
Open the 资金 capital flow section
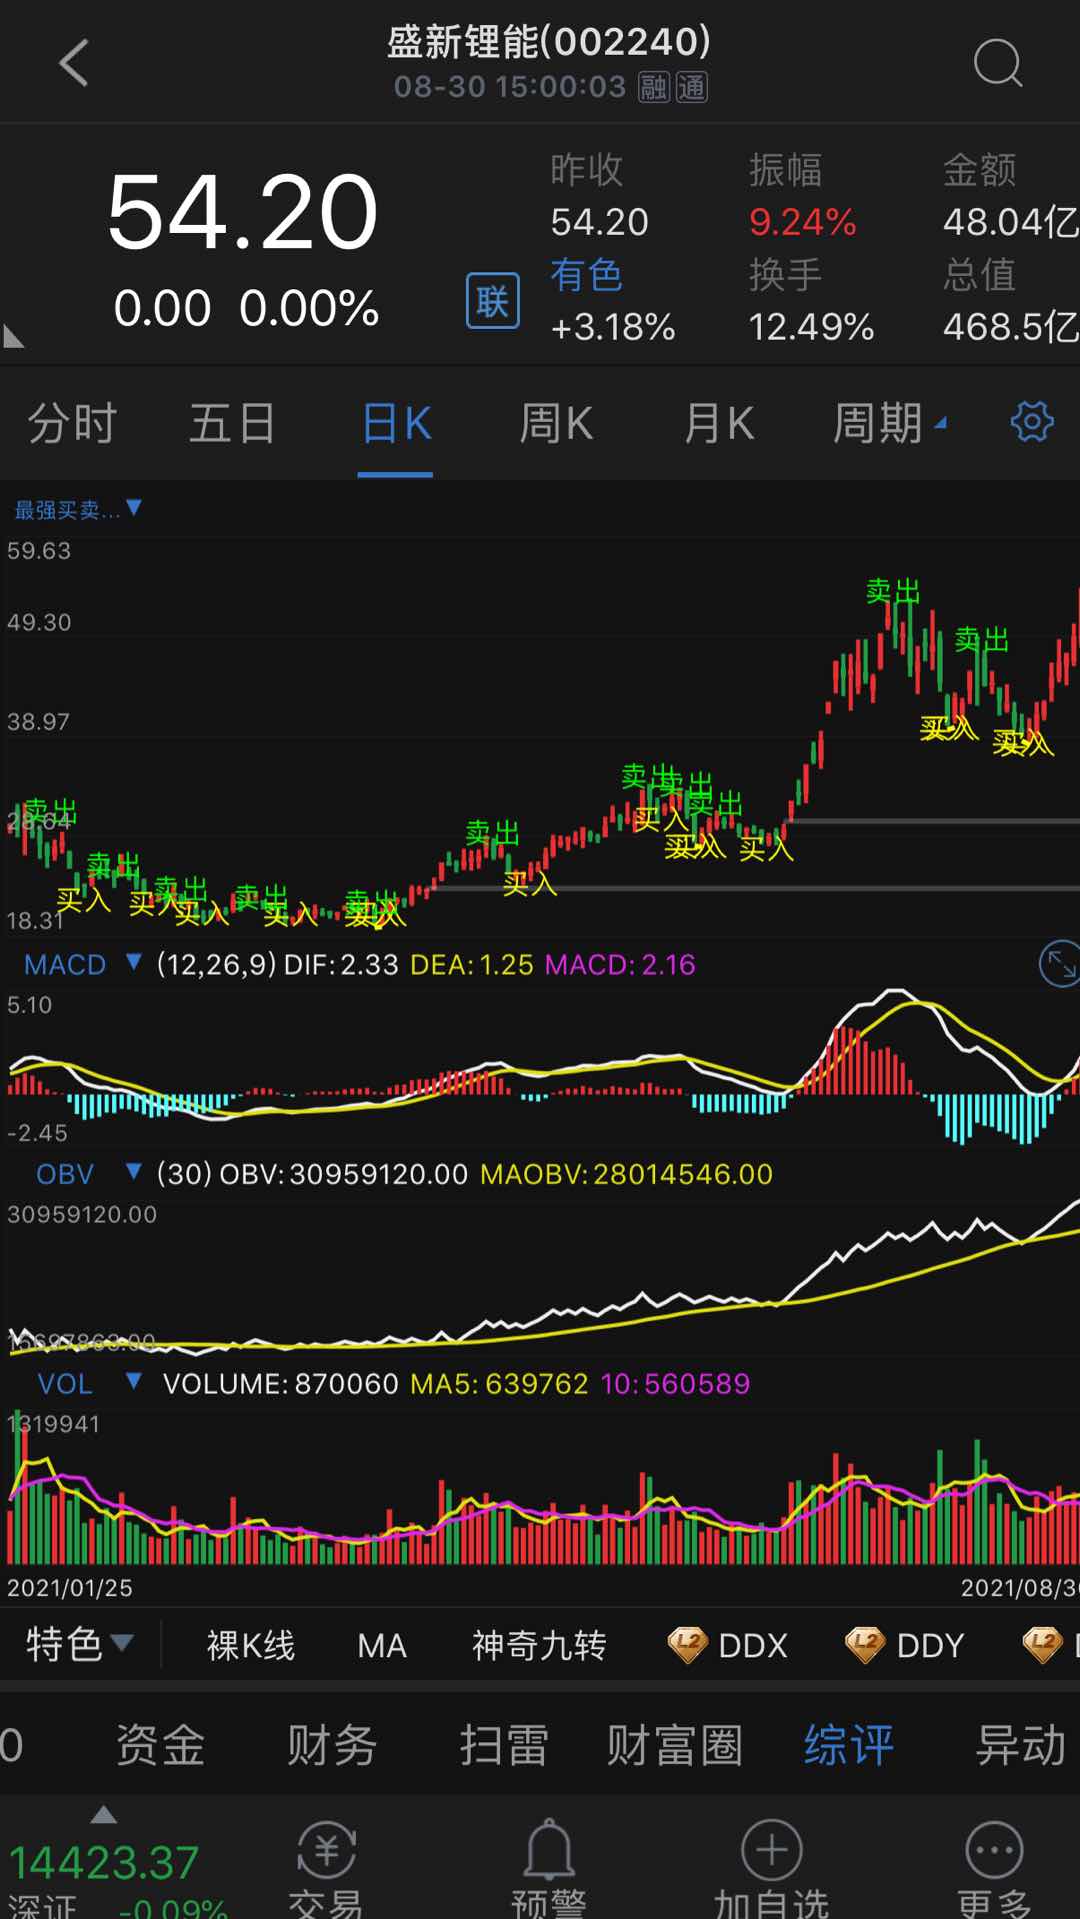[x=160, y=1745]
